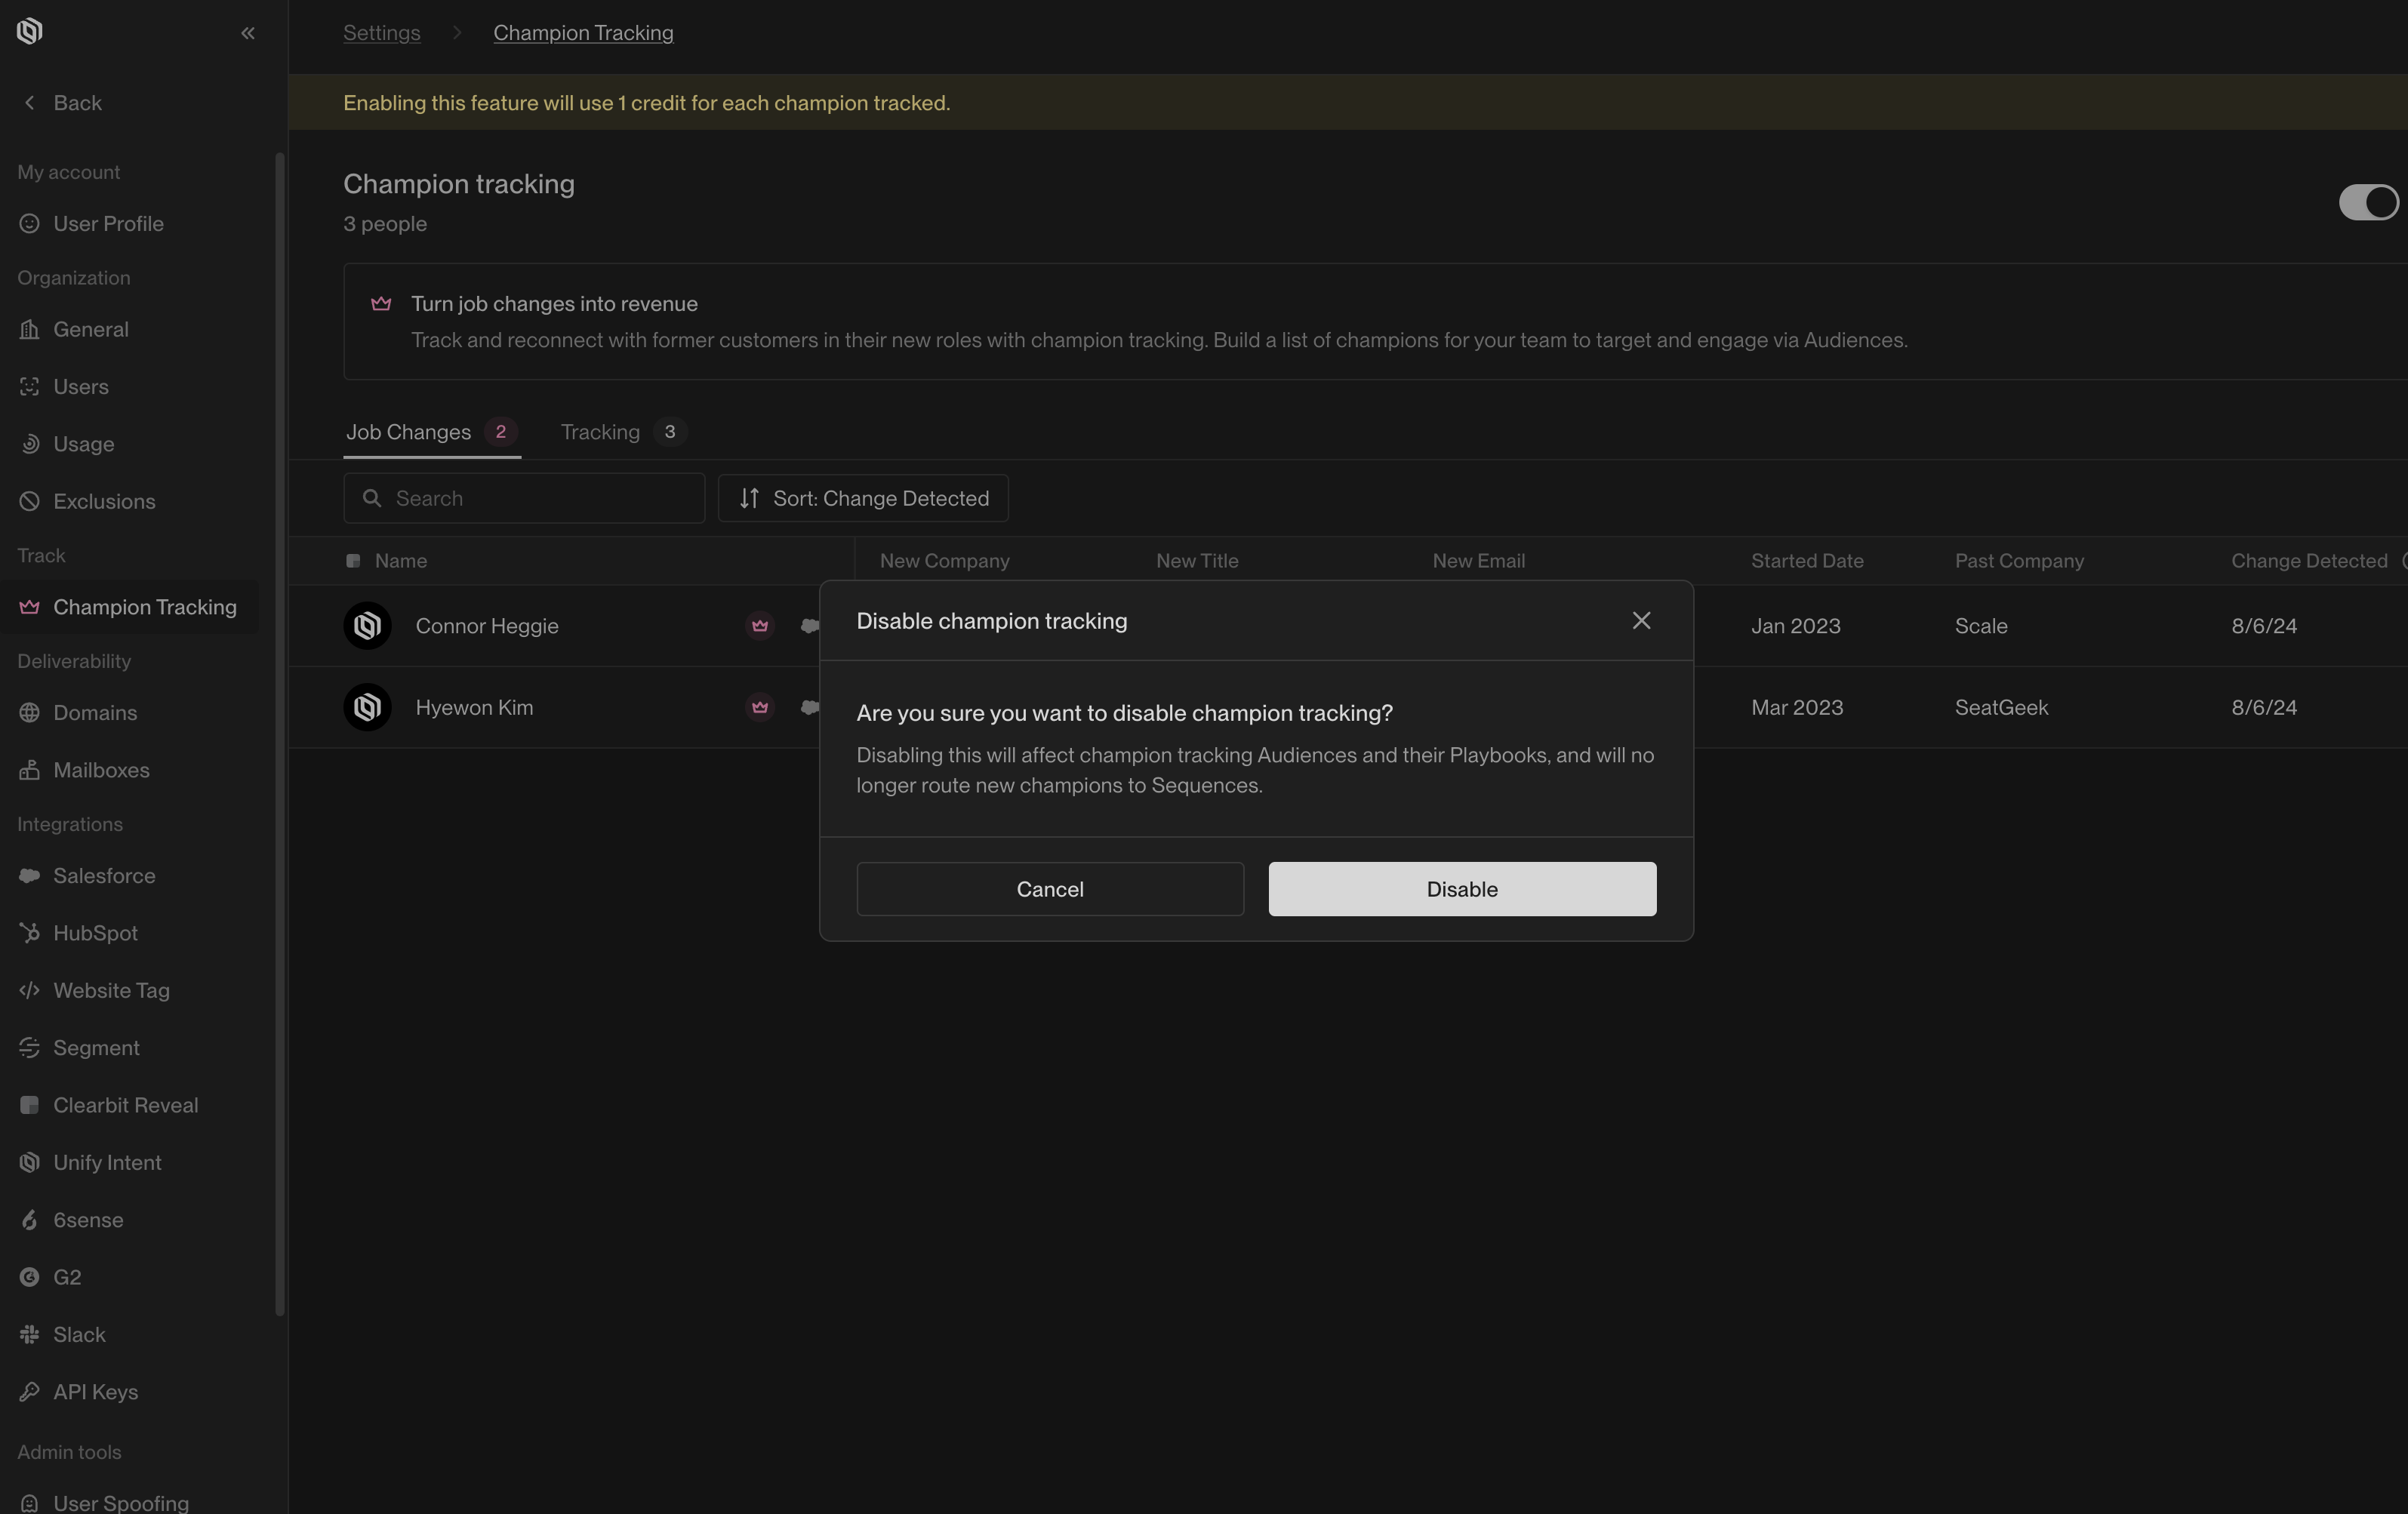Click Connor Heggie's avatar thumbnail
Viewport: 2408px width, 1514px height.
pyautogui.click(x=367, y=626)
